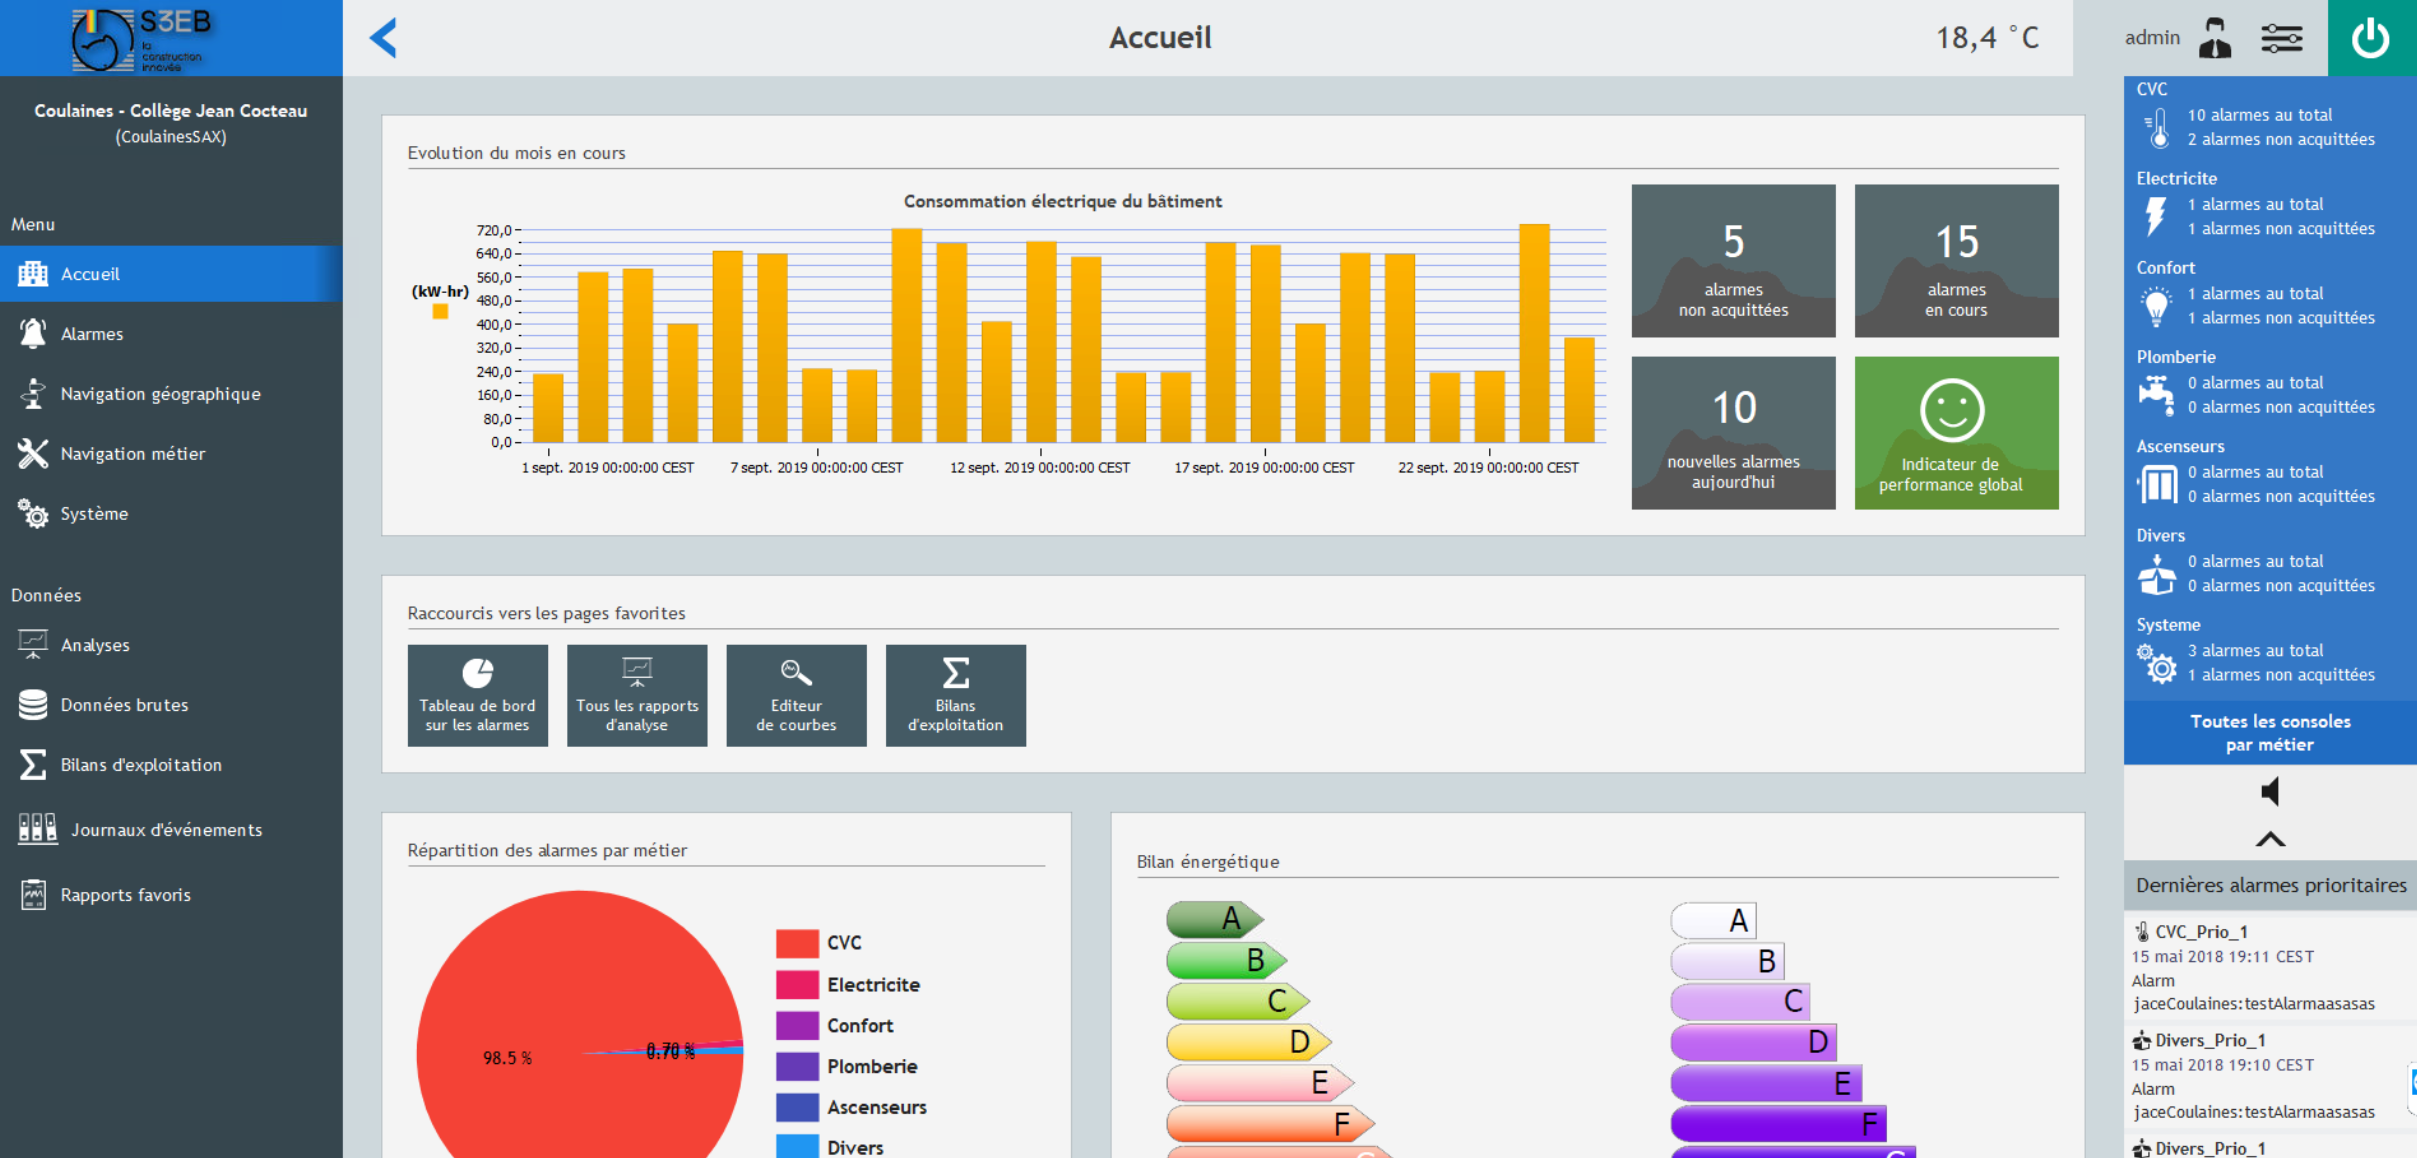
Task: Collapse the alarm console panel chevron
Action: [2270, 839]
